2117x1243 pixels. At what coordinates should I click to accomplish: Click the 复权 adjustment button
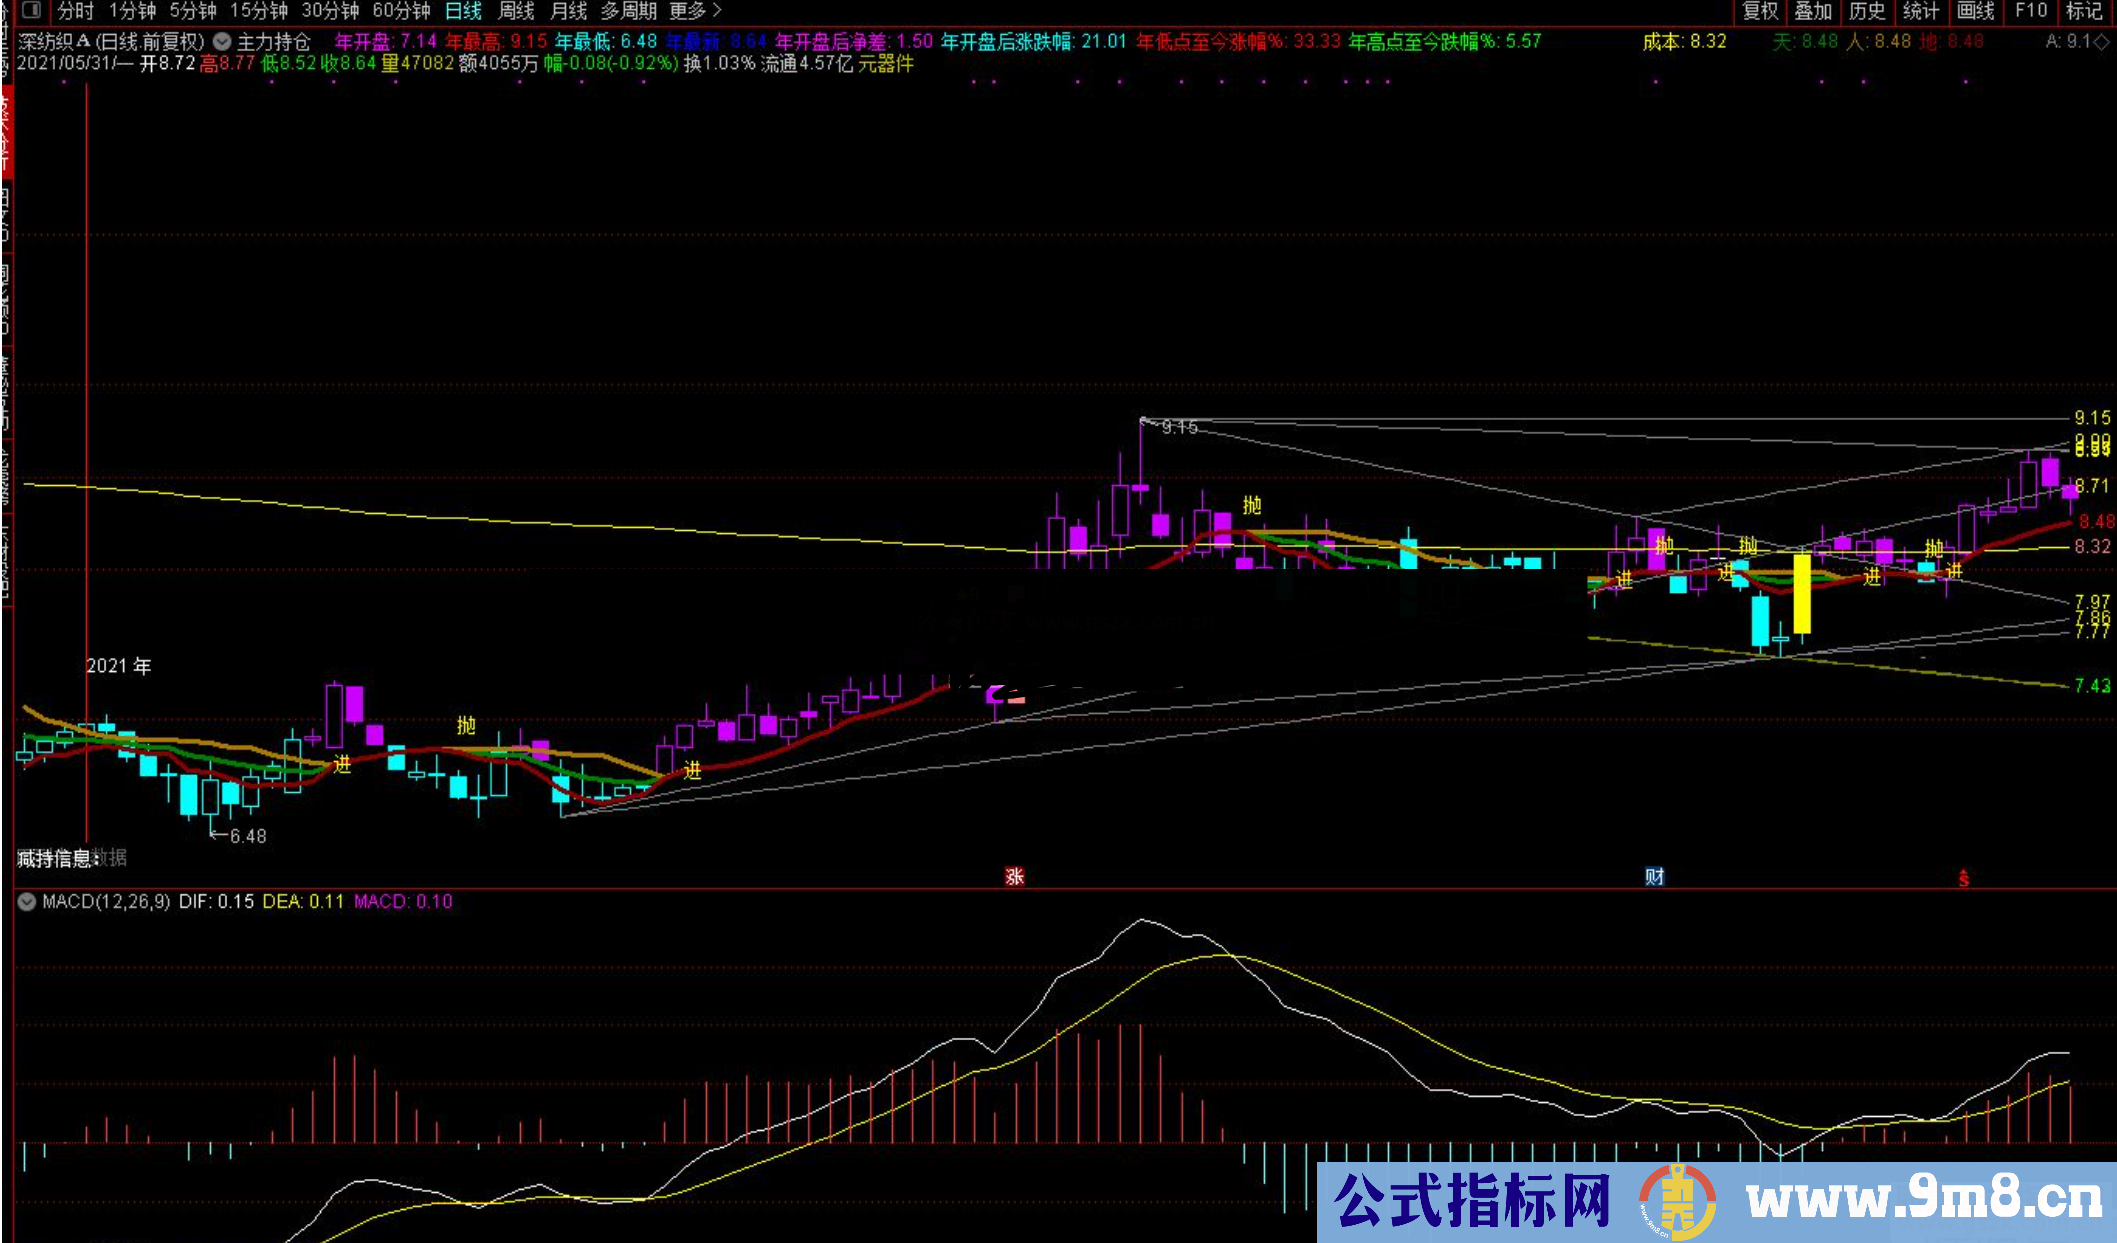click(x=1760, y=11)
